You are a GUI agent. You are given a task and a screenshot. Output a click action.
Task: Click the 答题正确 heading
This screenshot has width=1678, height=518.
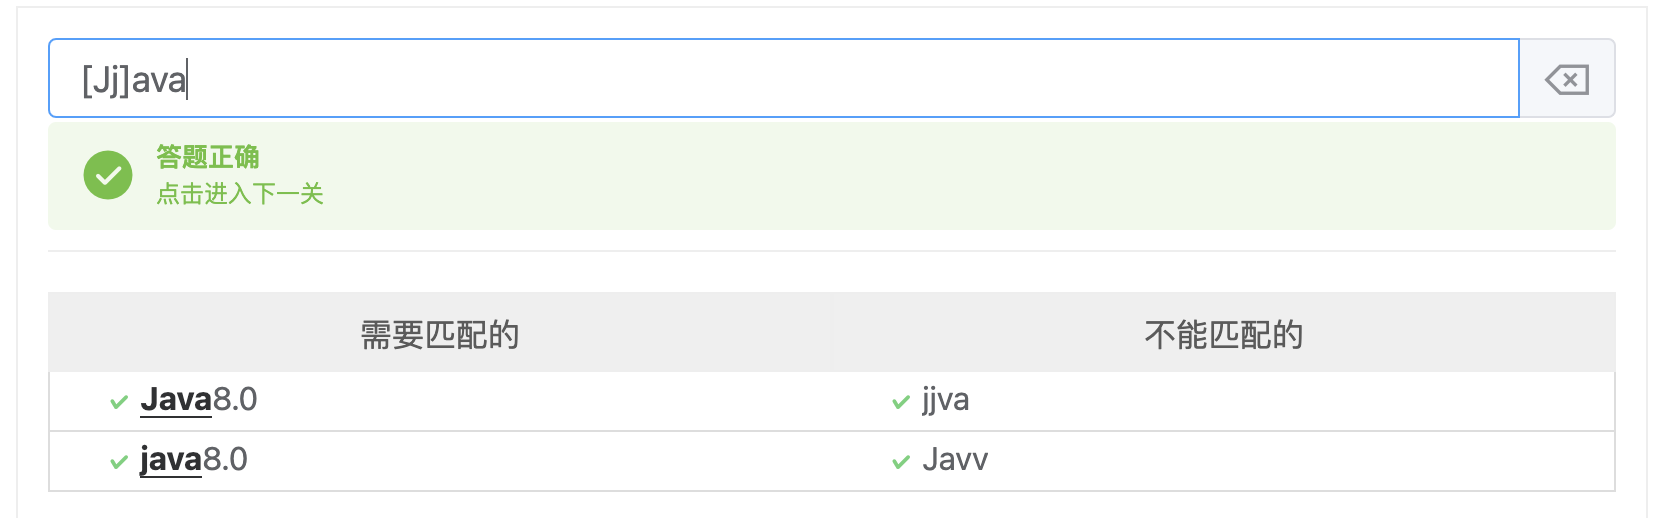pos(208,157)
